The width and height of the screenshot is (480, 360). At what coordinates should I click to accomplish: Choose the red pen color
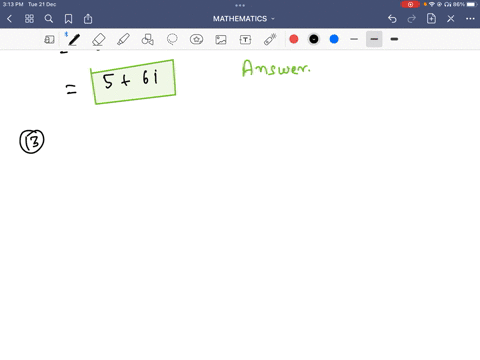[x=294, y=39]
